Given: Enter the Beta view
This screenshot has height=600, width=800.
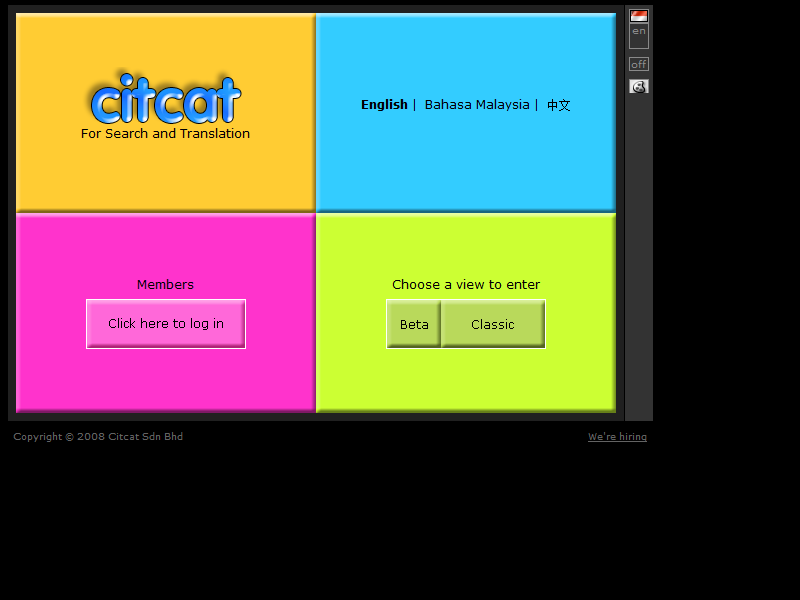Looking at the screenshot, I should tap(414, 324).
